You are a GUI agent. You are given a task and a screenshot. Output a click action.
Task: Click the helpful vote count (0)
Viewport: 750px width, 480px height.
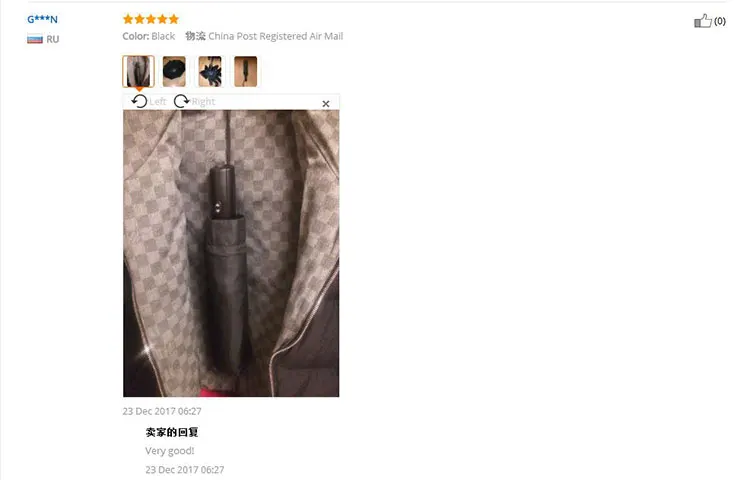pyautogui.click(x=720, y=21)
